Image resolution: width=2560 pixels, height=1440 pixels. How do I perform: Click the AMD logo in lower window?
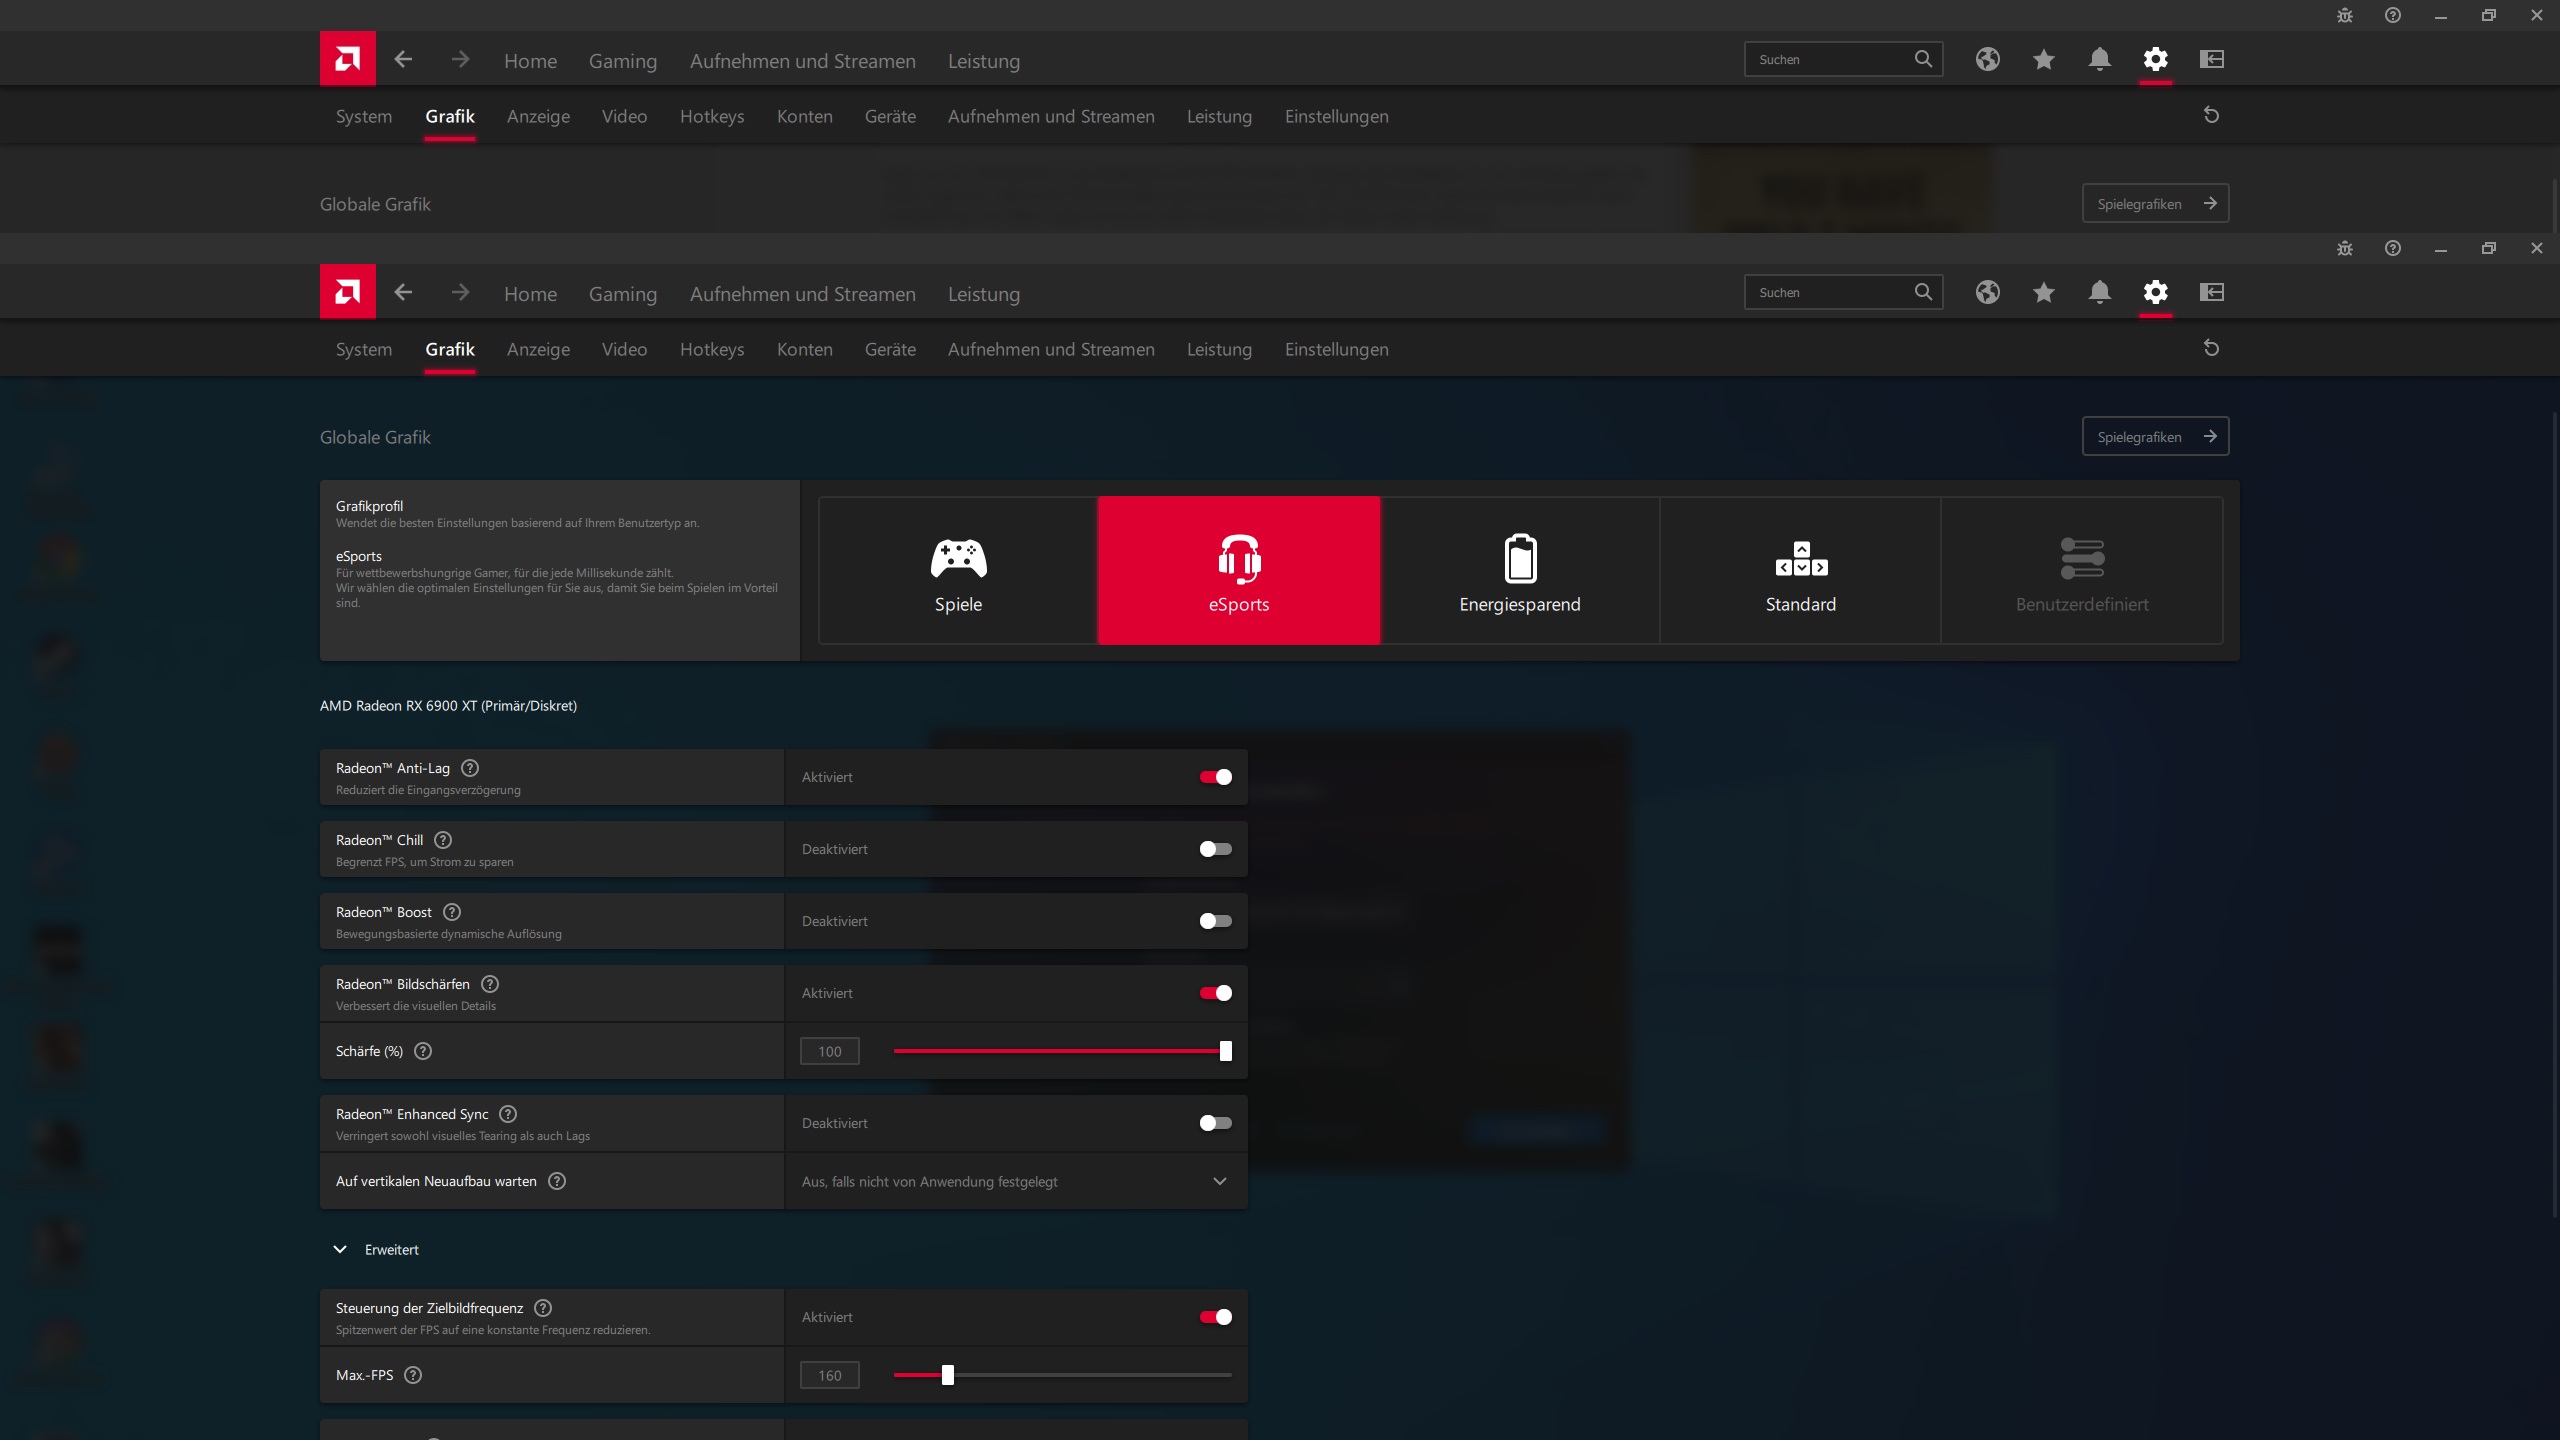click(x=347, y=292)
